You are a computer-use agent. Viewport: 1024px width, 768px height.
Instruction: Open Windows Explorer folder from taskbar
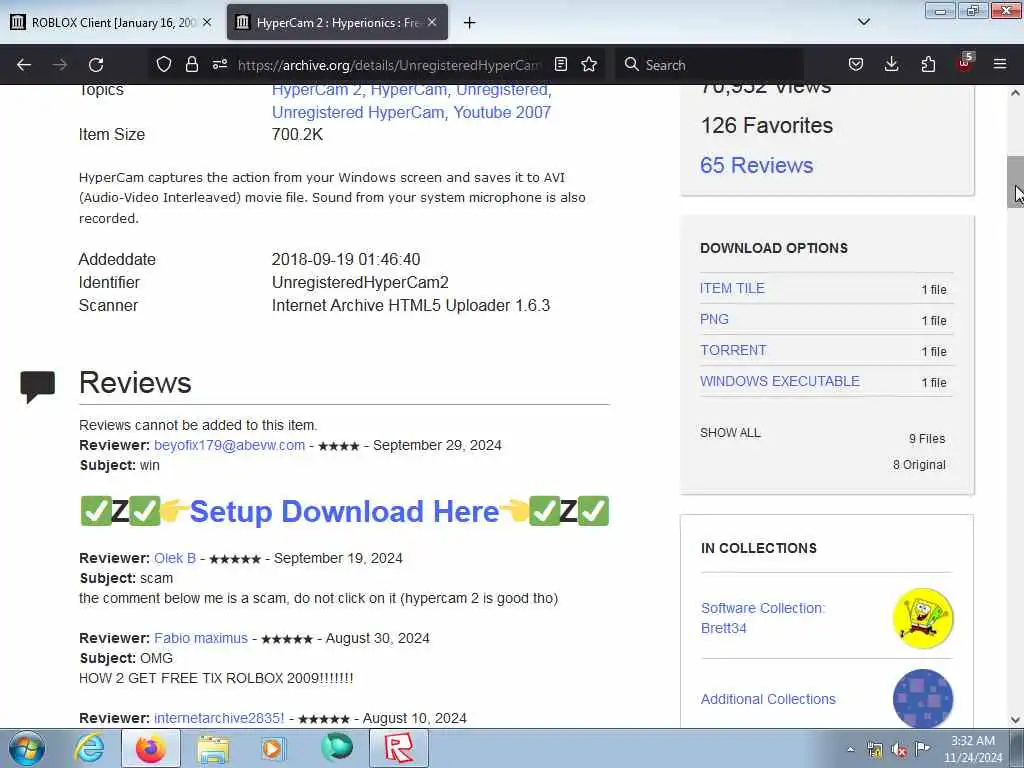[214, 749]
